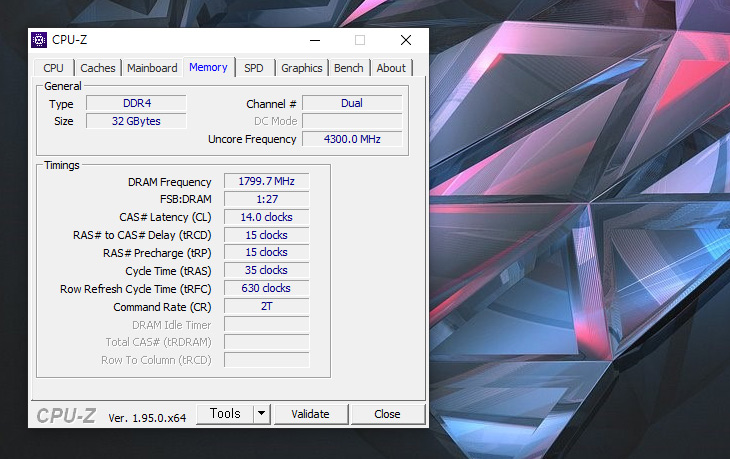The height and width of the screenshot is (459, 730).
Task: Click the 4300.0 MHz uncore frequency value
Action: (x=352, y=139)
